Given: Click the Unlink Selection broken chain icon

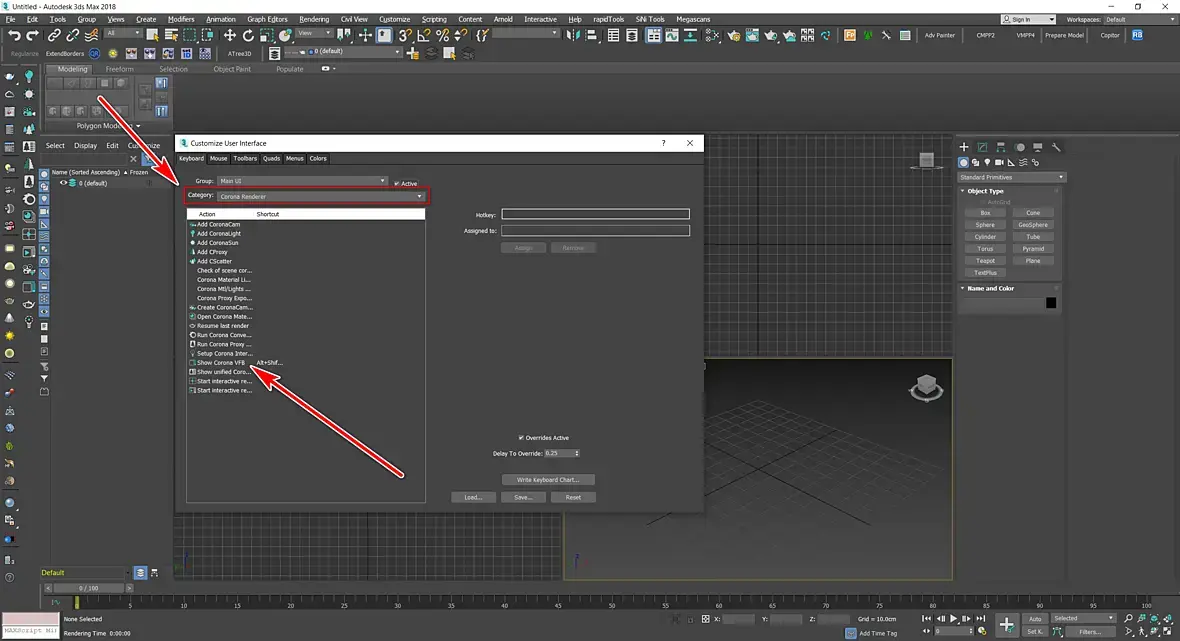Looking at the screenshot, I should pos(73,35).
